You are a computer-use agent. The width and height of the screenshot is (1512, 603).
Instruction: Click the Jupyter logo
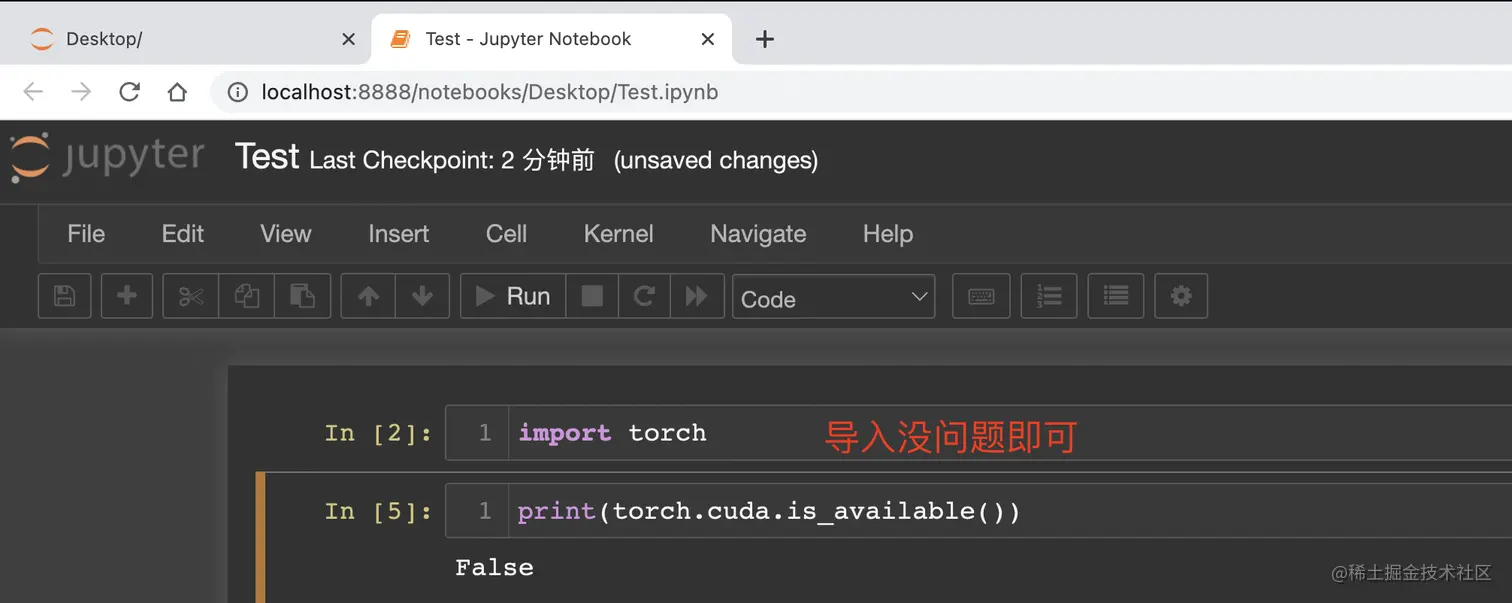pos(108,158)
